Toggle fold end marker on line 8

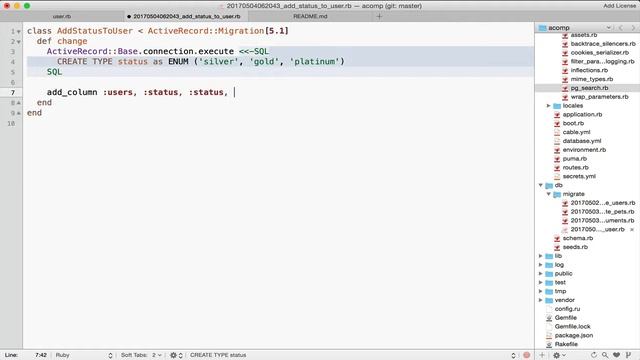click(x=19, y=103)
